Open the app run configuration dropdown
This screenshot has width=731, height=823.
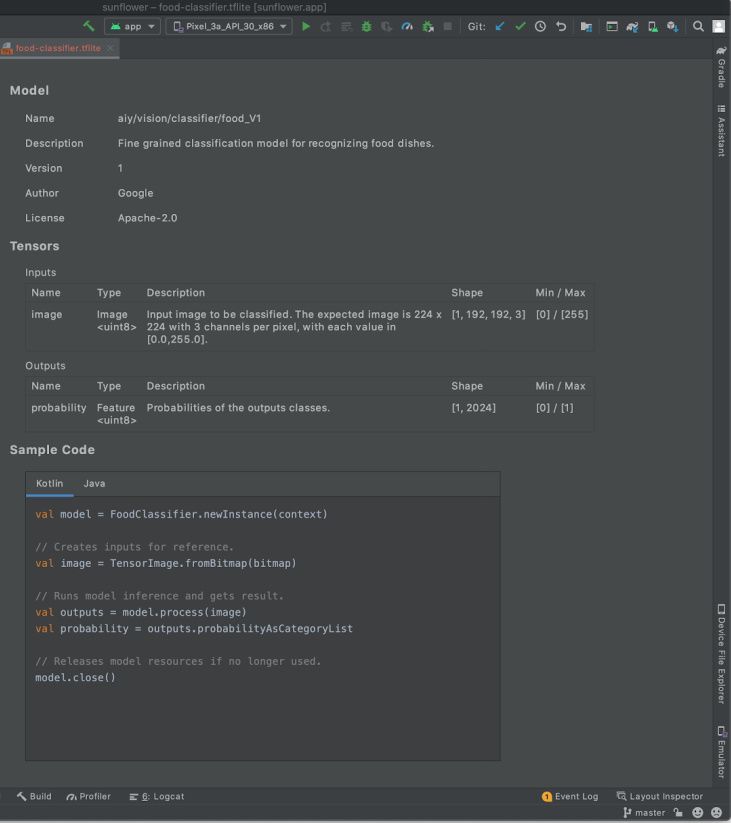[x=132, y=26]
